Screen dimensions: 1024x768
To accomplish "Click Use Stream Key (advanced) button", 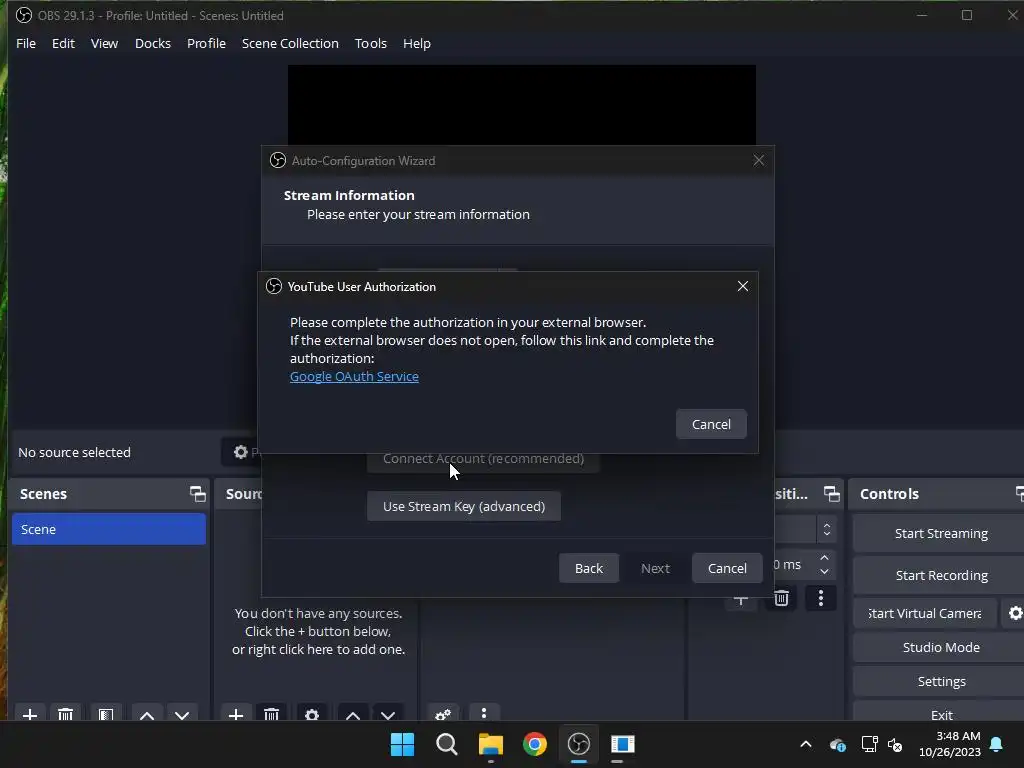I will 464,506.
